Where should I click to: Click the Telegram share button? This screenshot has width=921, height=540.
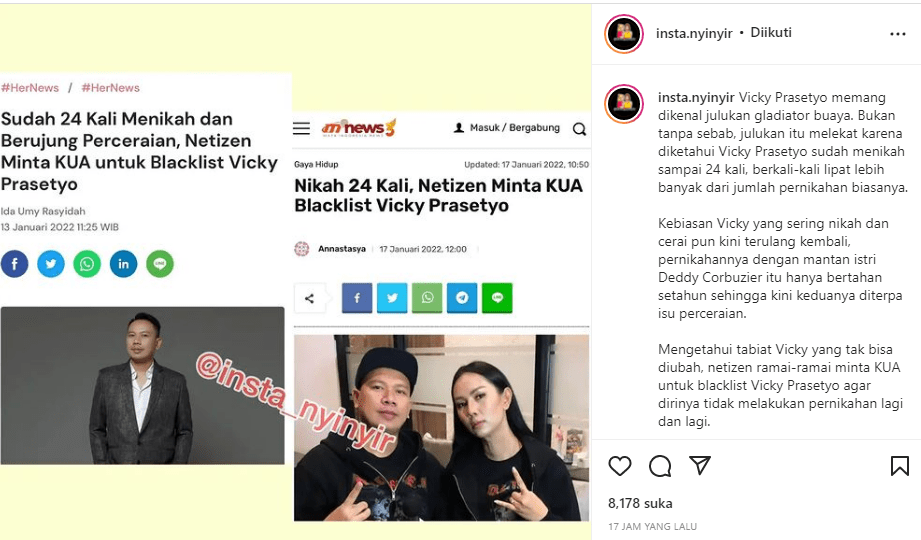(462, 298)
